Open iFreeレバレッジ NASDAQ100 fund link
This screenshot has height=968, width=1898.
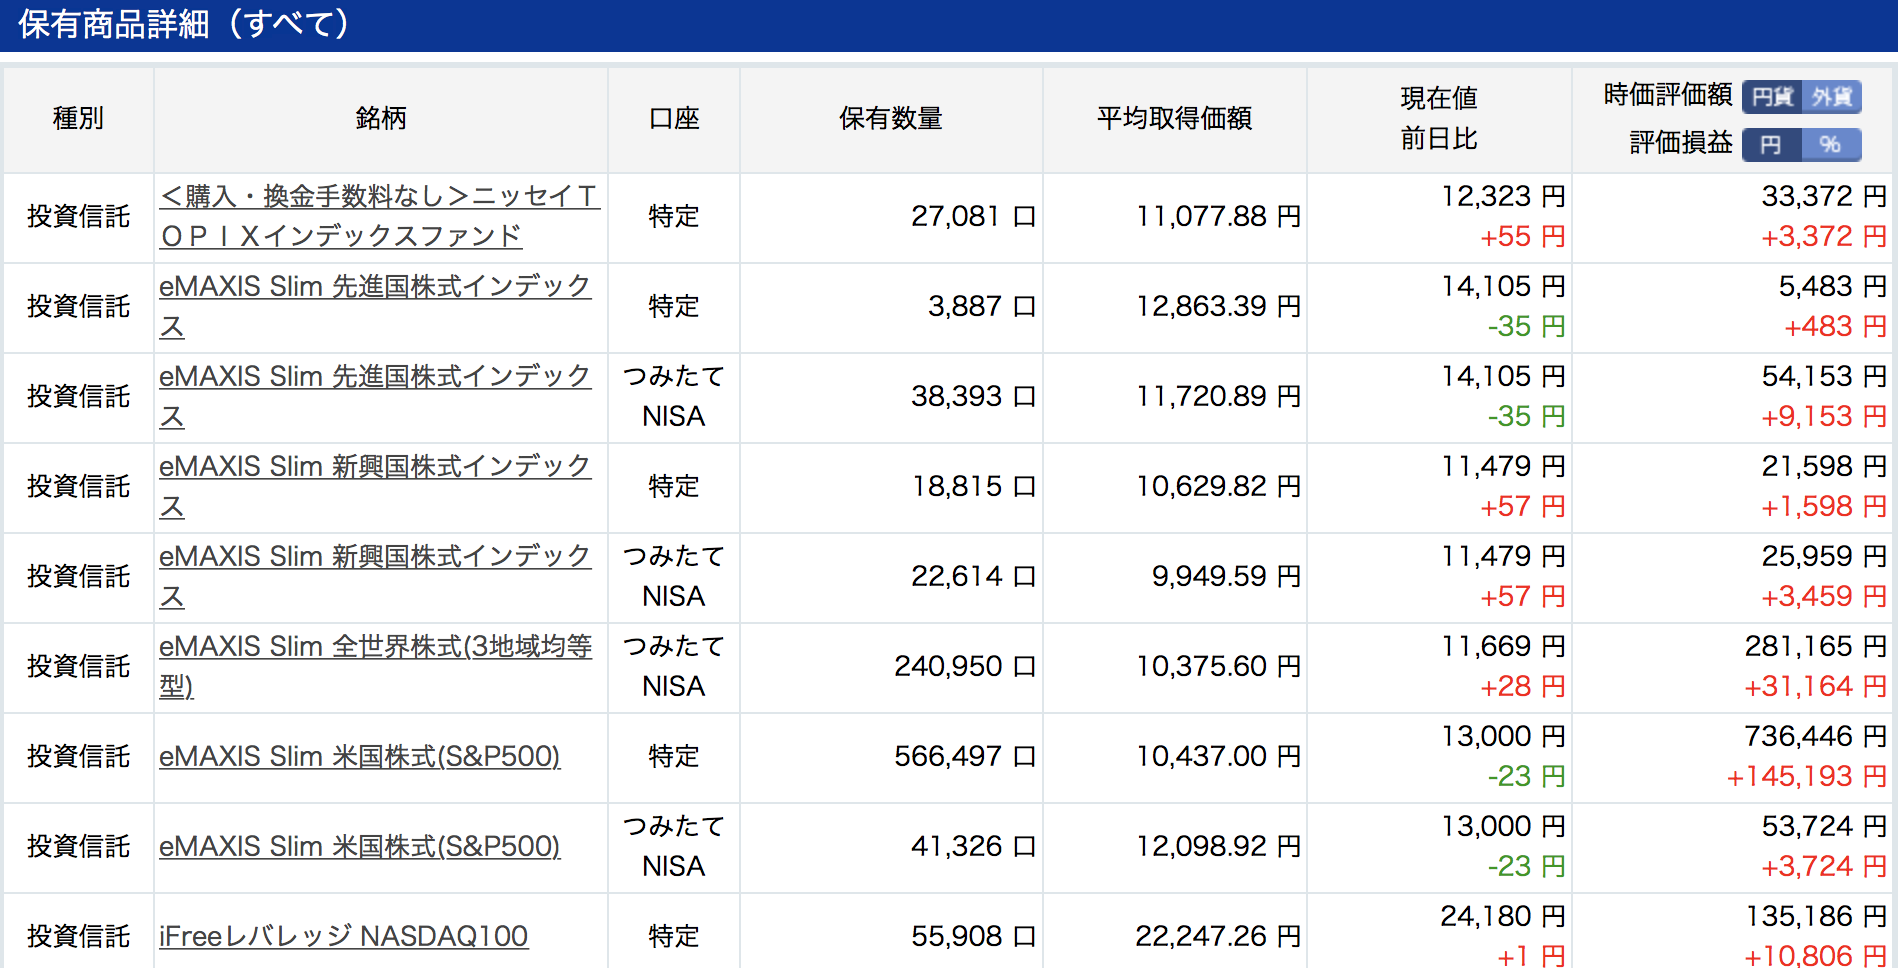pyautogui.click(x=344, y=936)
